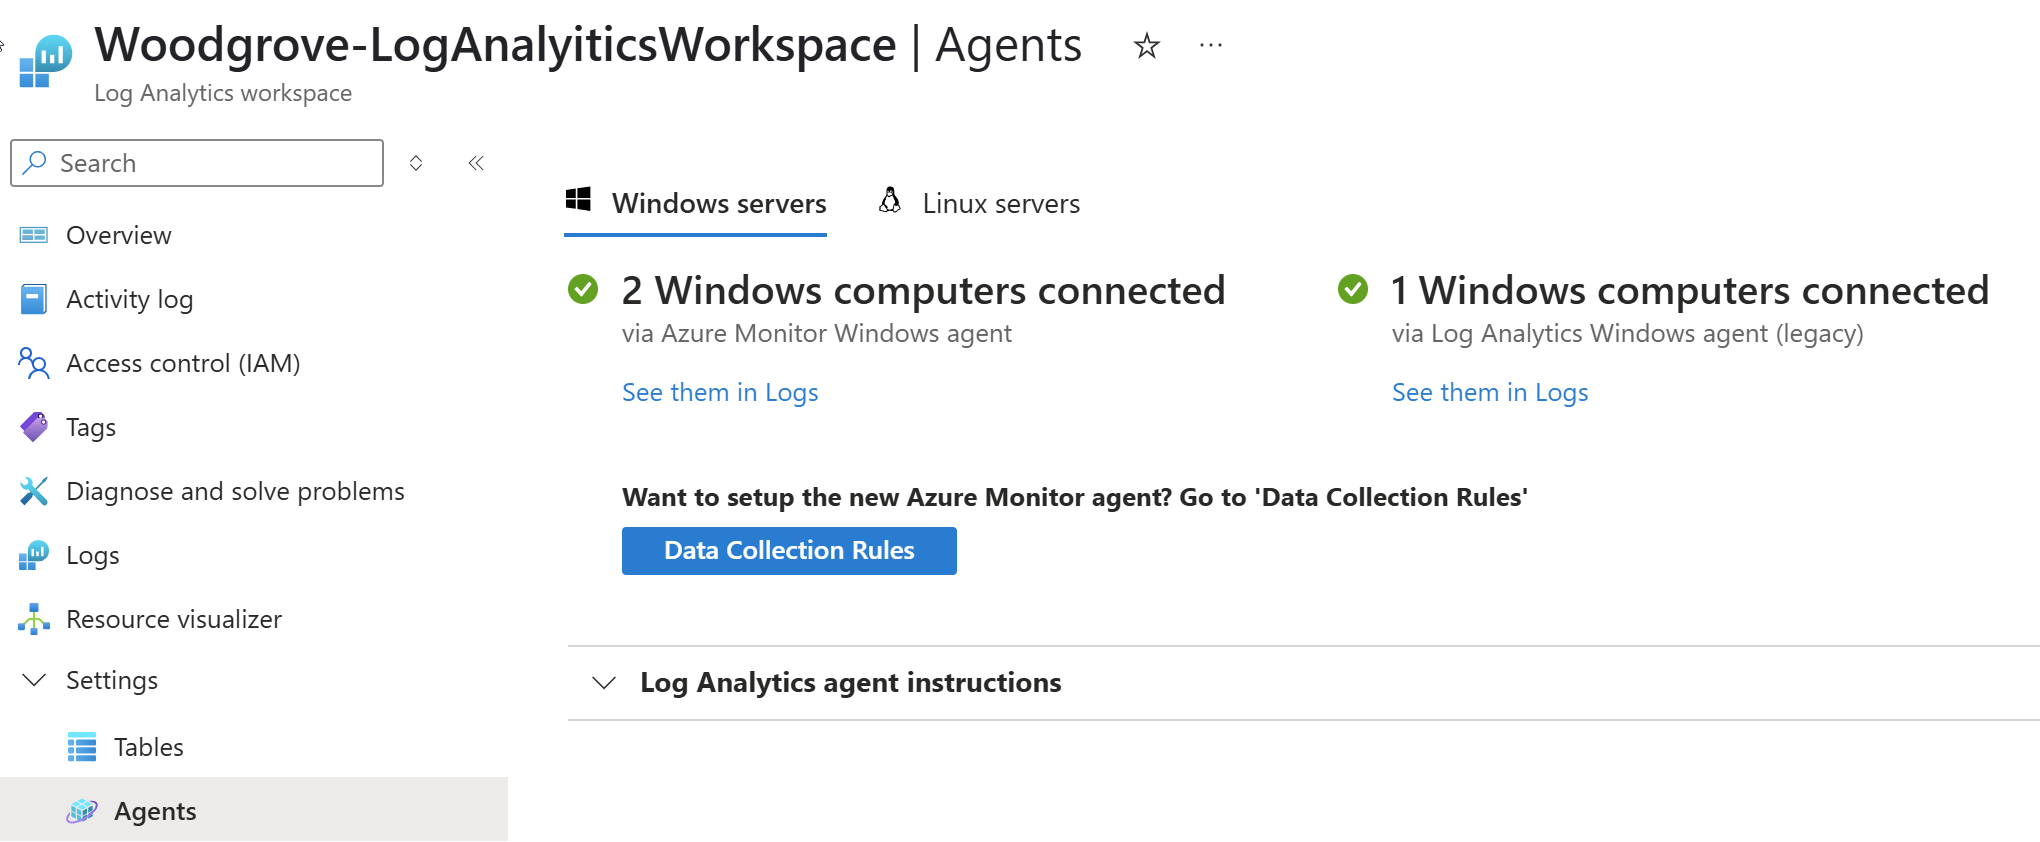Click the Resource visualizer hierarchy icon
2040x842 pixels.
pos(34,619)
